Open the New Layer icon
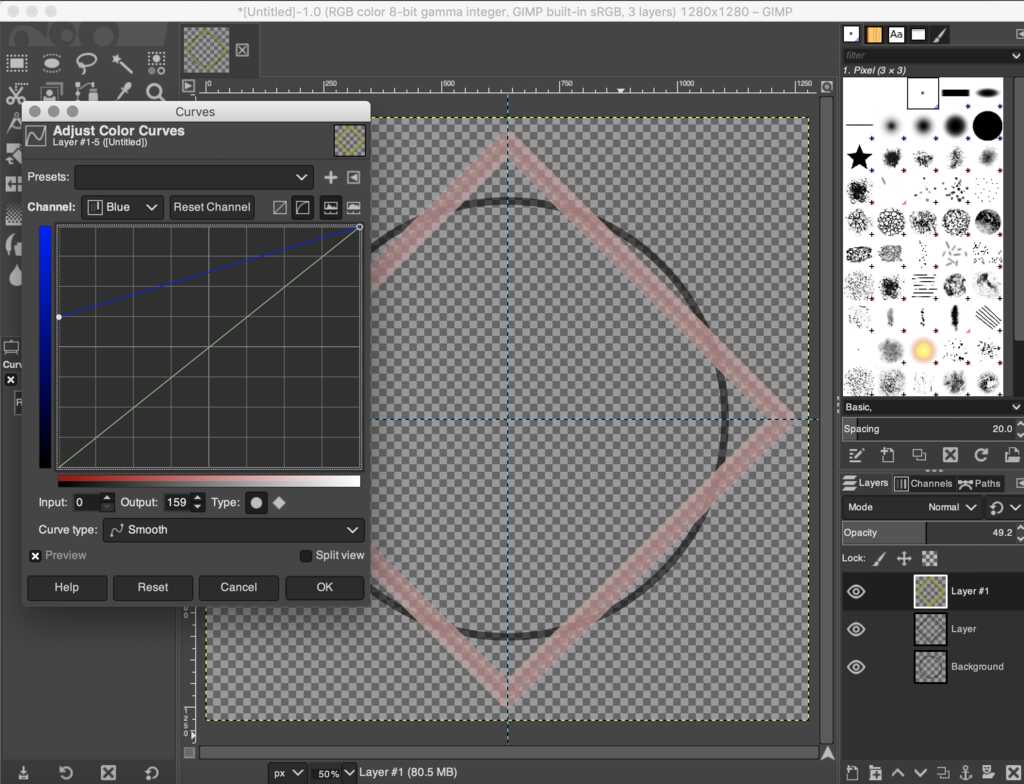The height and width of the screenshot is (784, 1024). point(852,772)
